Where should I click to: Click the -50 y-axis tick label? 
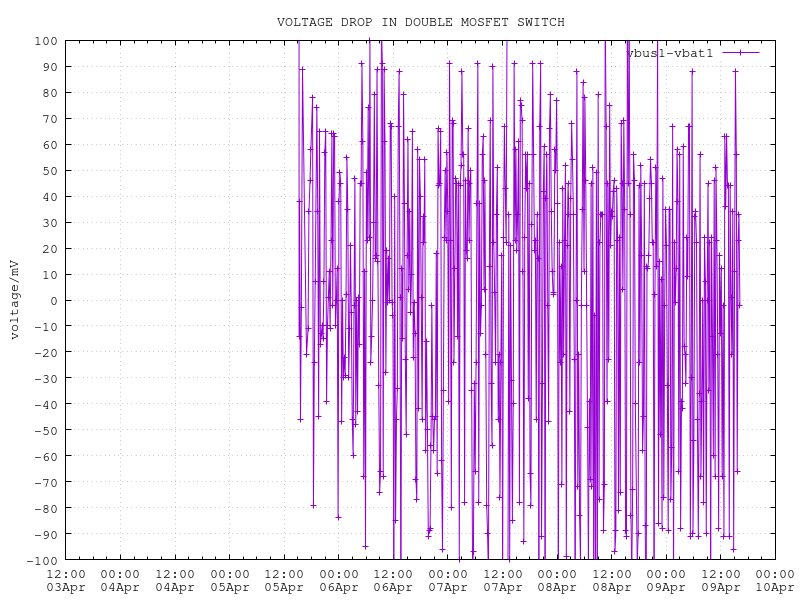tap(45, 430)
